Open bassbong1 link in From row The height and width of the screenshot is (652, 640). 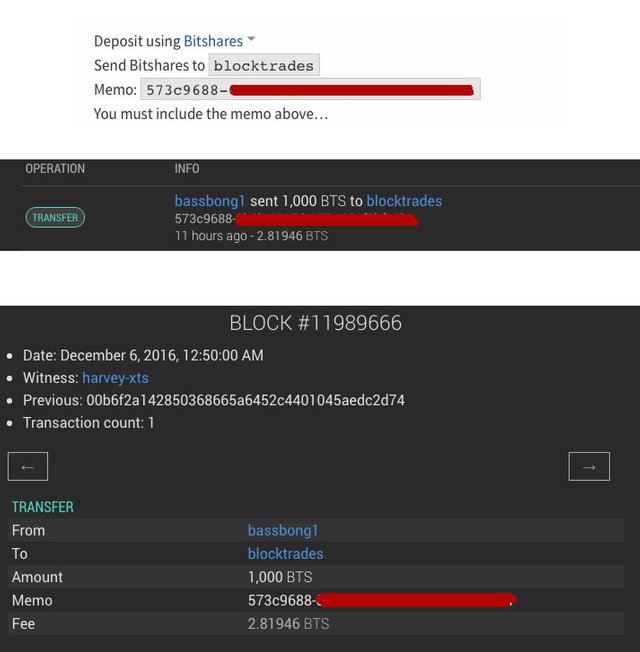pyautogui.click(x=283, y=530)
